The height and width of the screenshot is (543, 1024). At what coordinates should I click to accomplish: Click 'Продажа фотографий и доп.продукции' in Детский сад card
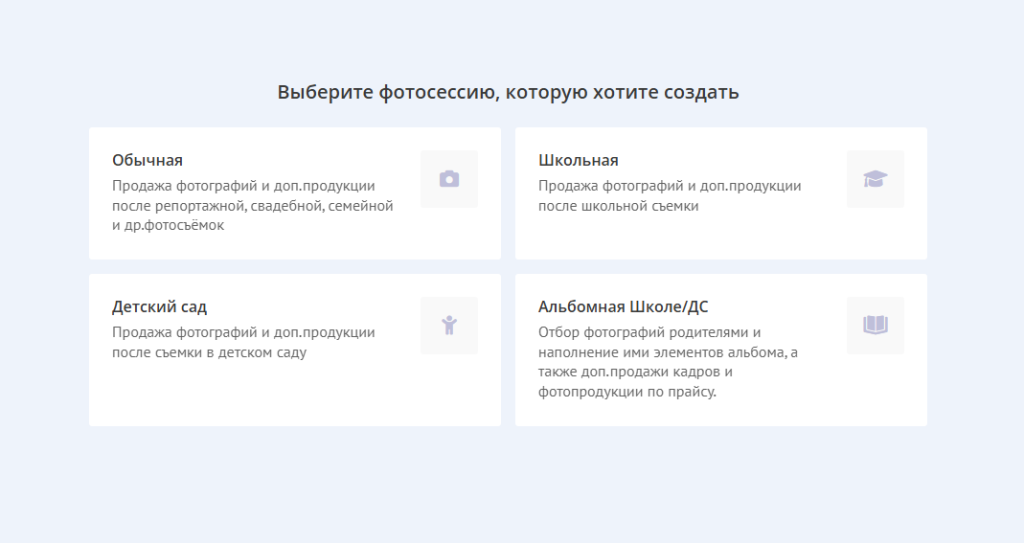pyautogui.click(x=243, y=332)
